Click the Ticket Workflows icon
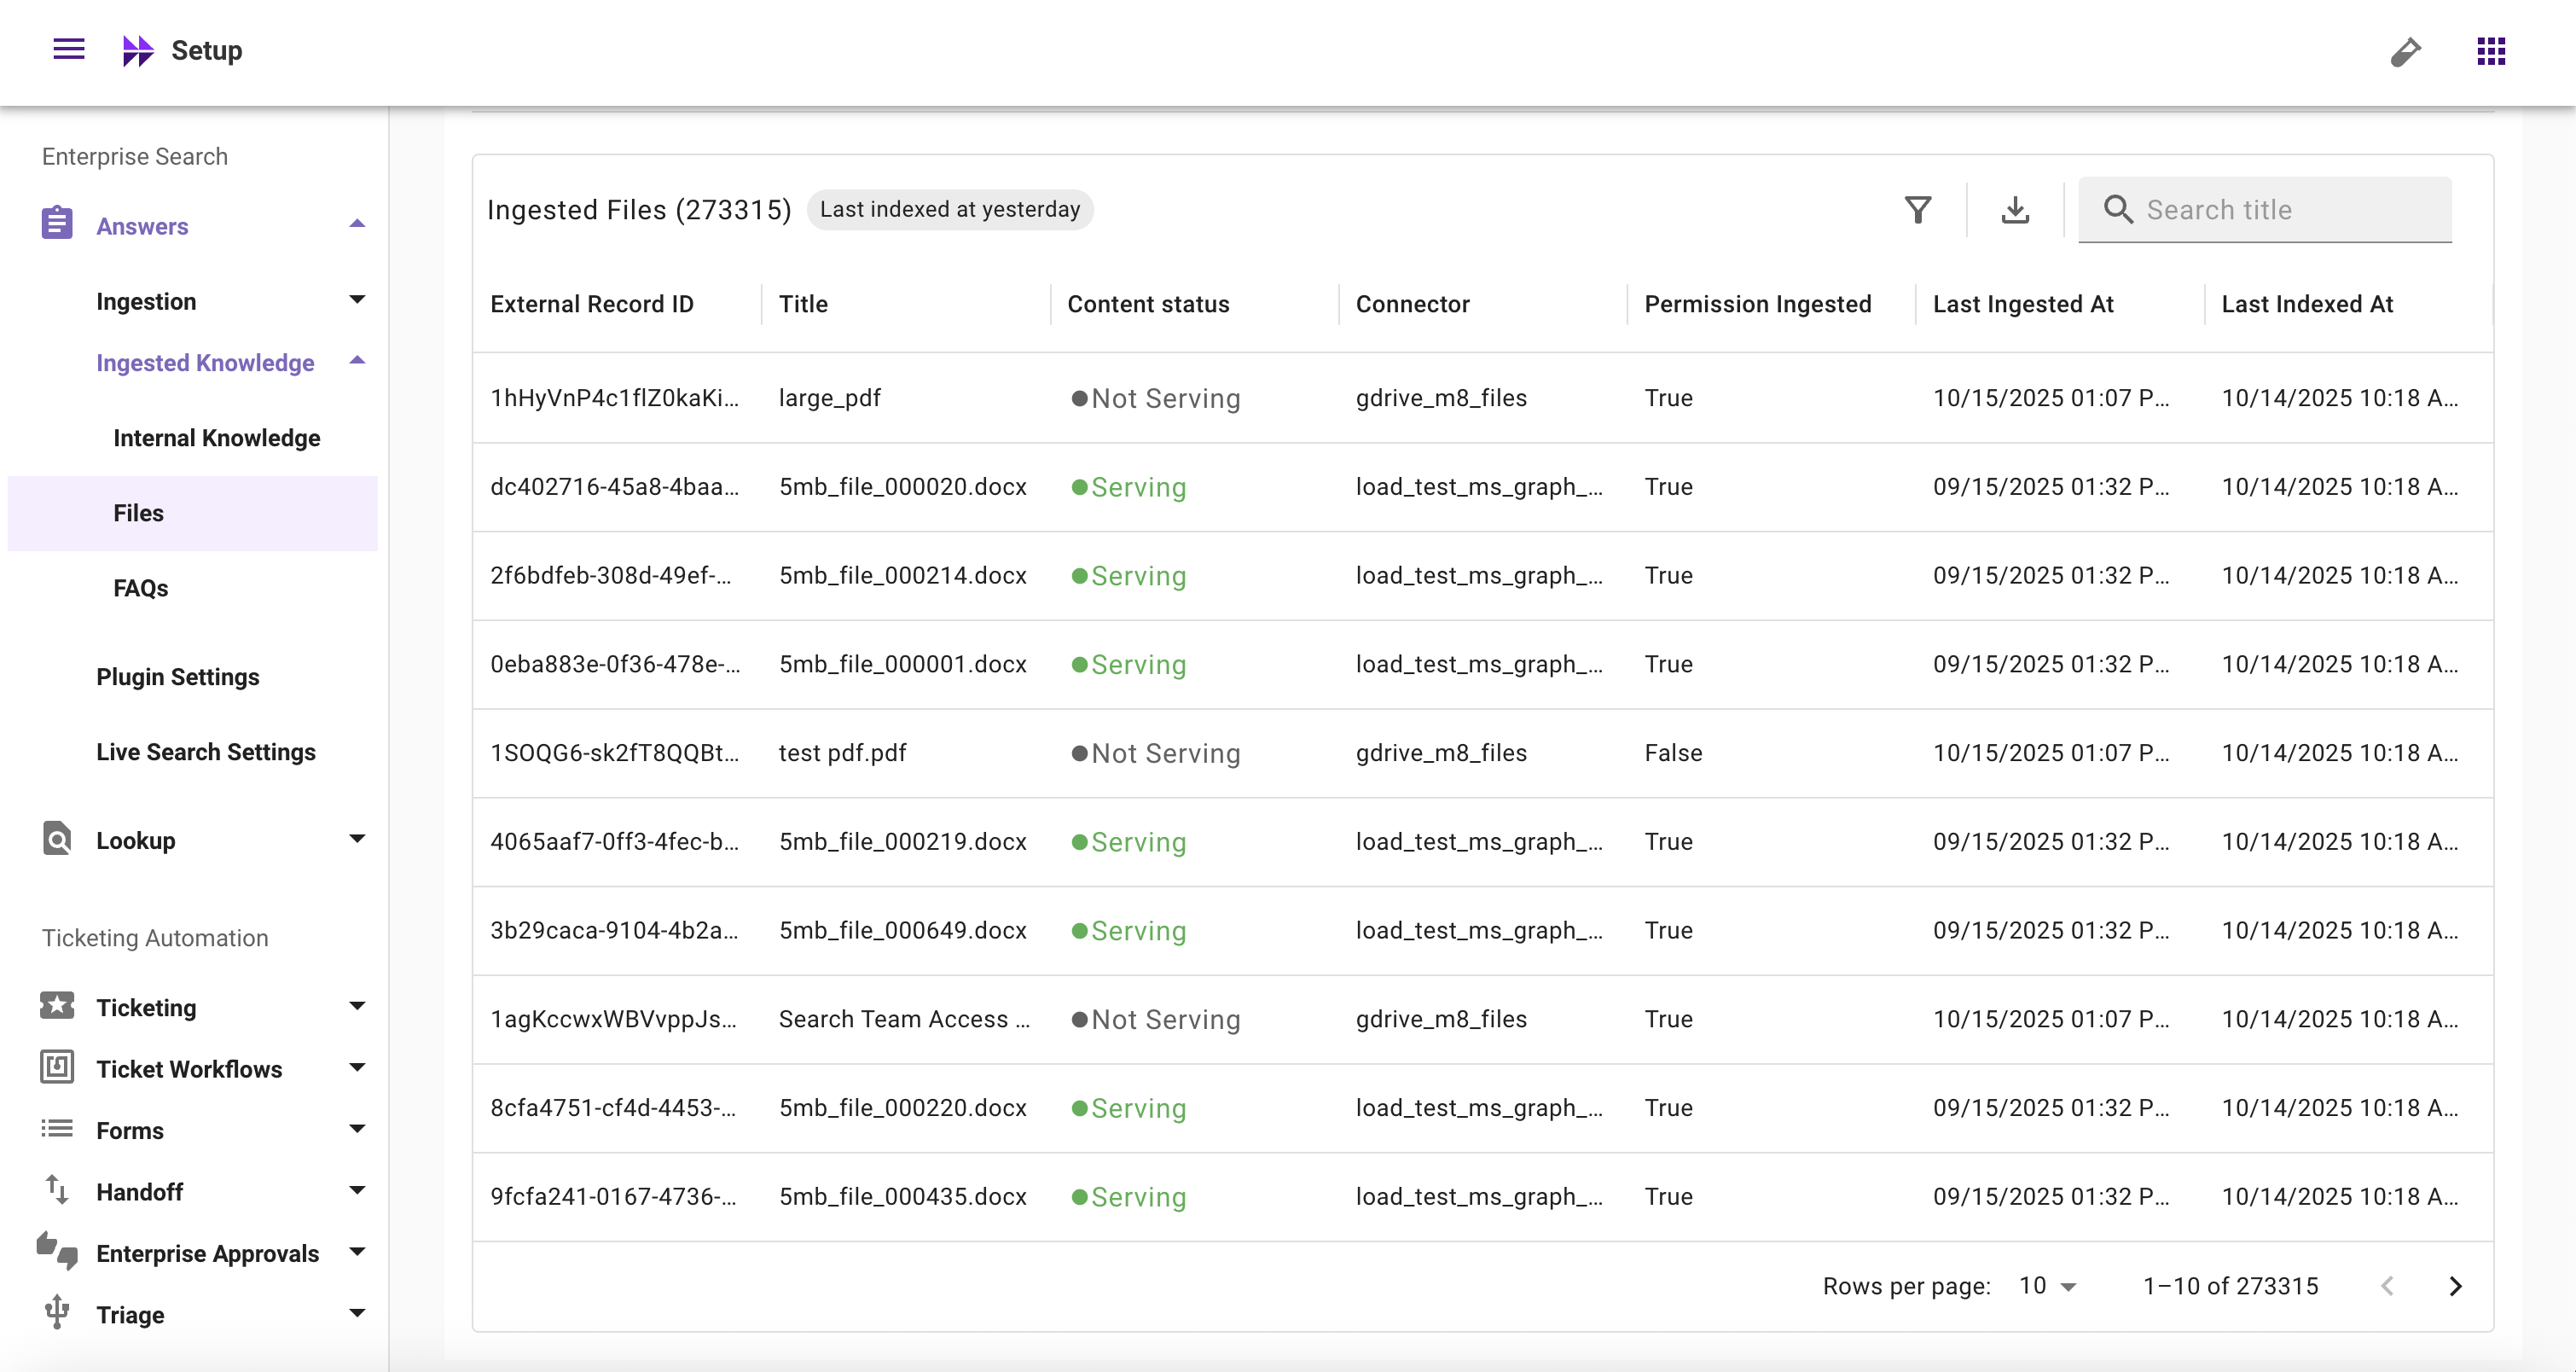The width and height of the screenshot is (2576, 1372). [x=57, y=1067]
